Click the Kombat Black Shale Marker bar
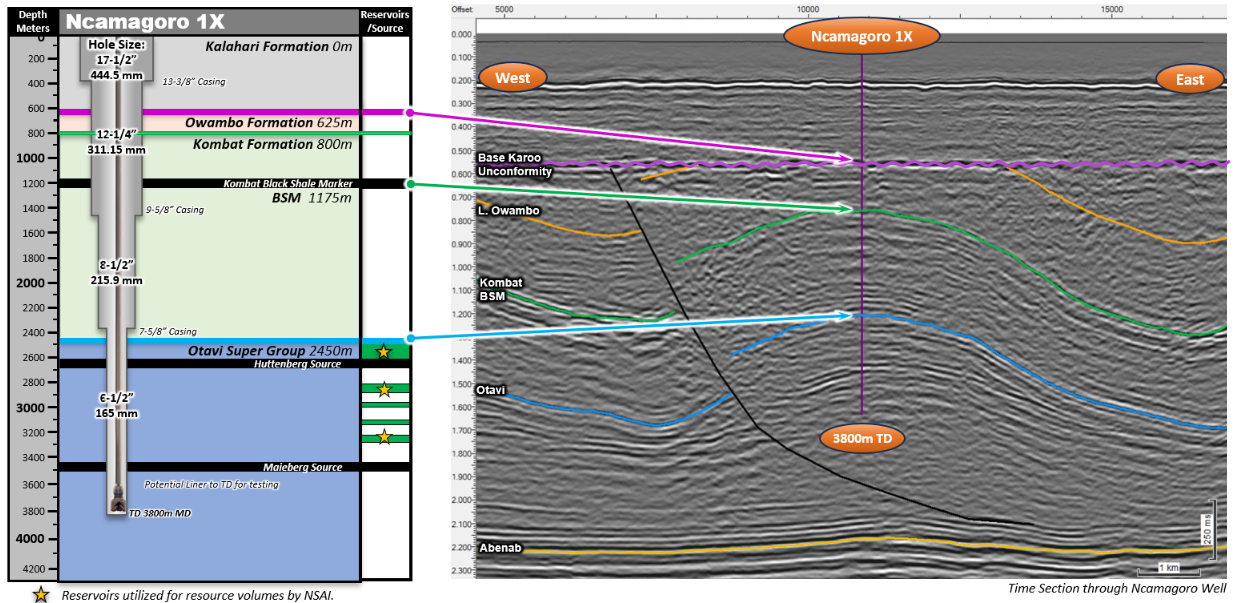 coord(209,183)
